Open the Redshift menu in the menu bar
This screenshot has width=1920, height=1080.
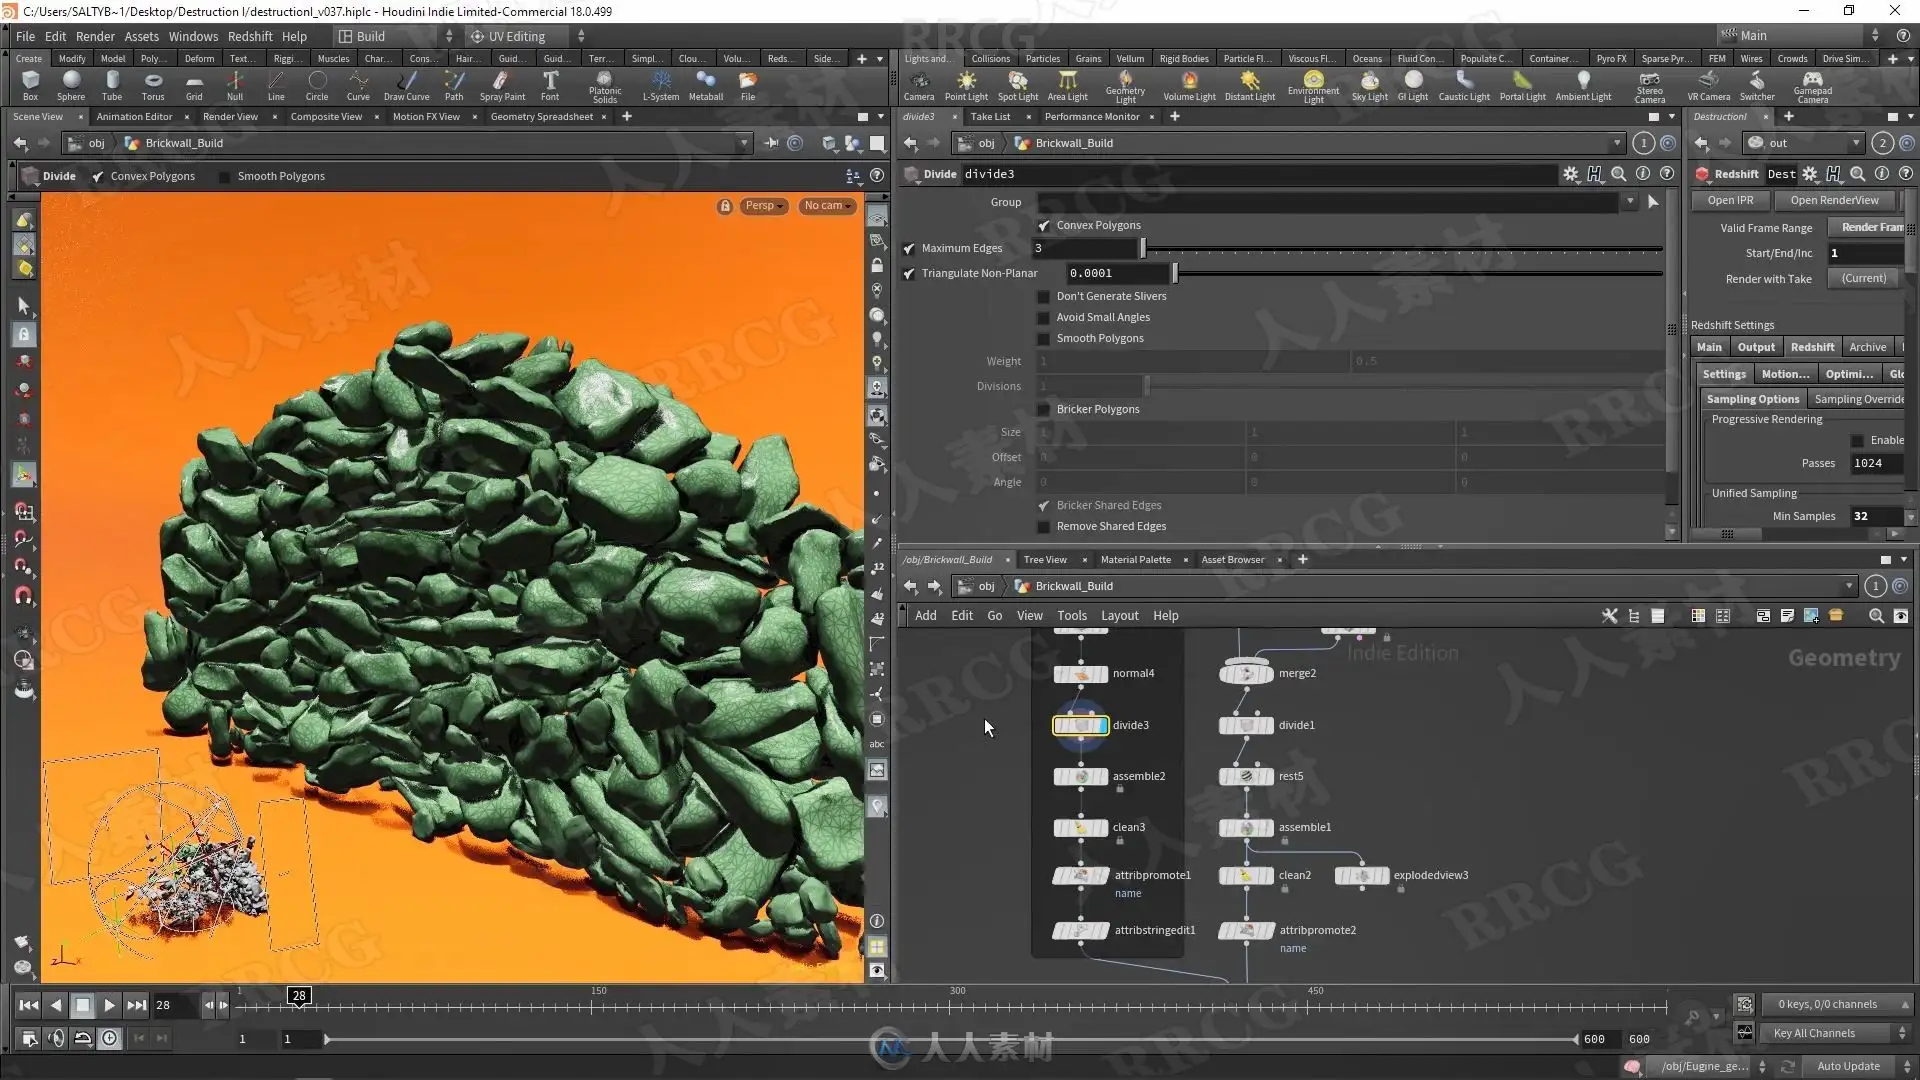(x=249, y=36)
